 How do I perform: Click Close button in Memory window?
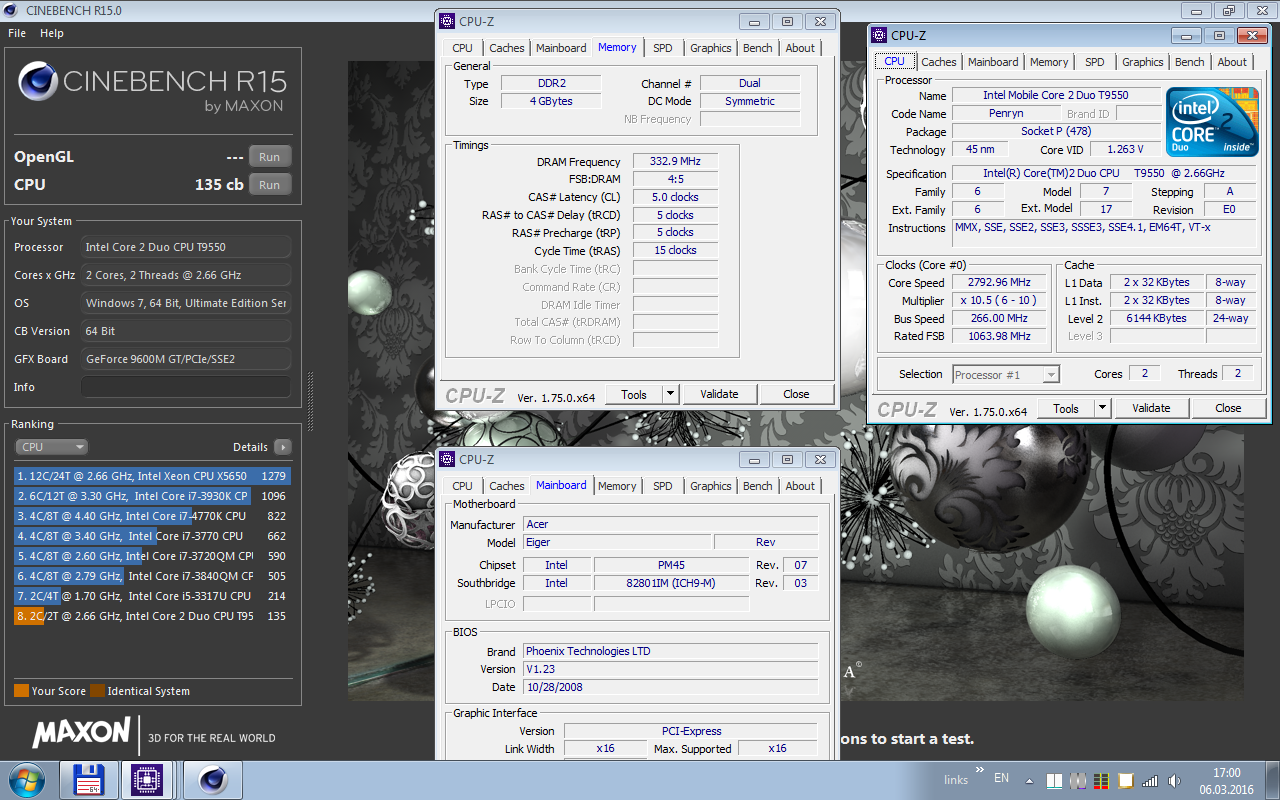[x=796, y=394]
